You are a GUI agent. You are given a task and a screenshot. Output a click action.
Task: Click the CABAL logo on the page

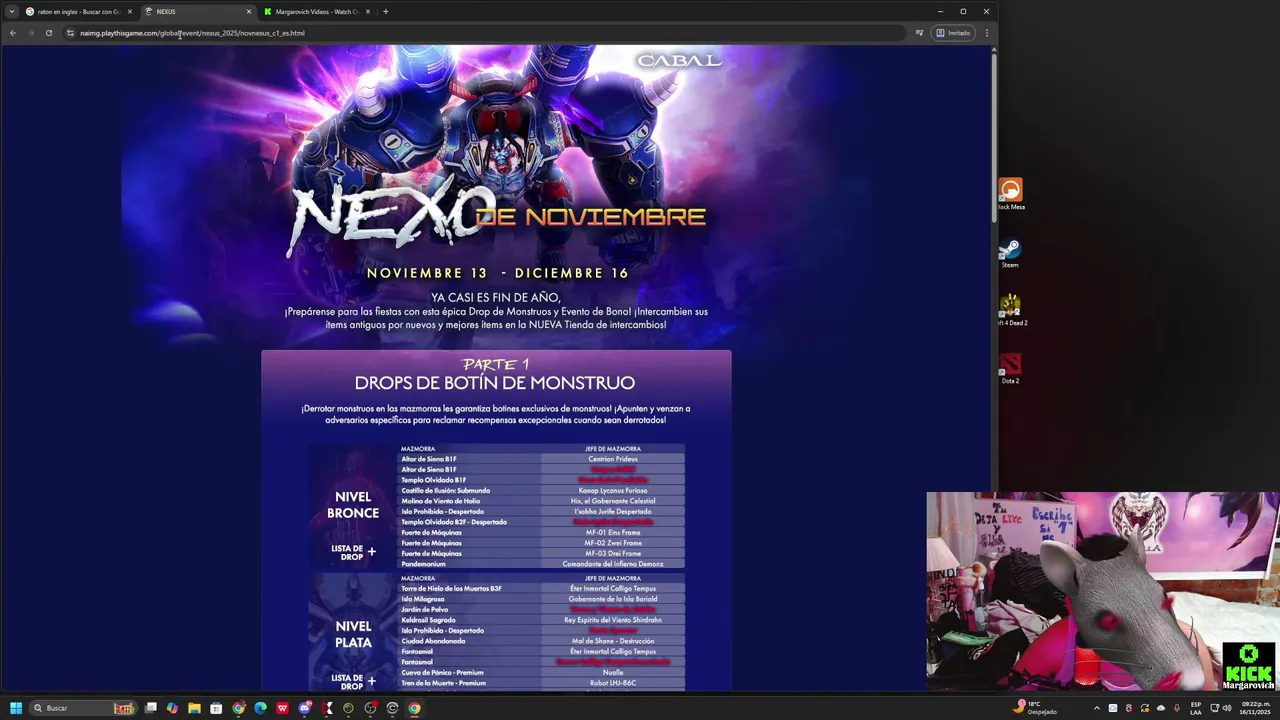679,61
